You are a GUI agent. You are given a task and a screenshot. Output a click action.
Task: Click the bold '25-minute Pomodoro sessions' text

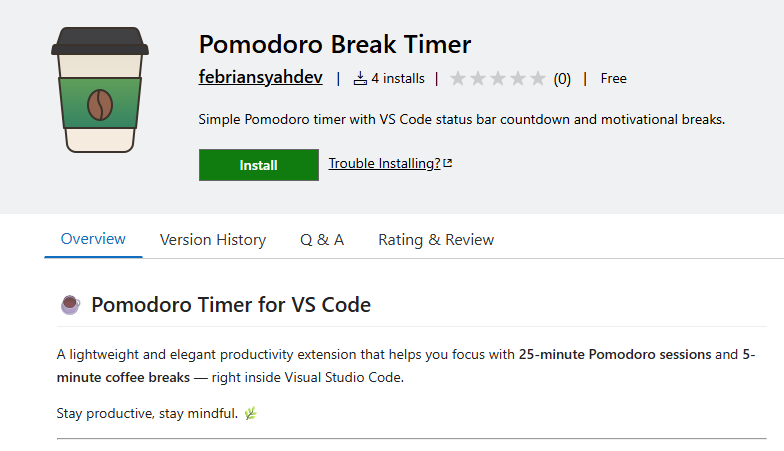615,354
